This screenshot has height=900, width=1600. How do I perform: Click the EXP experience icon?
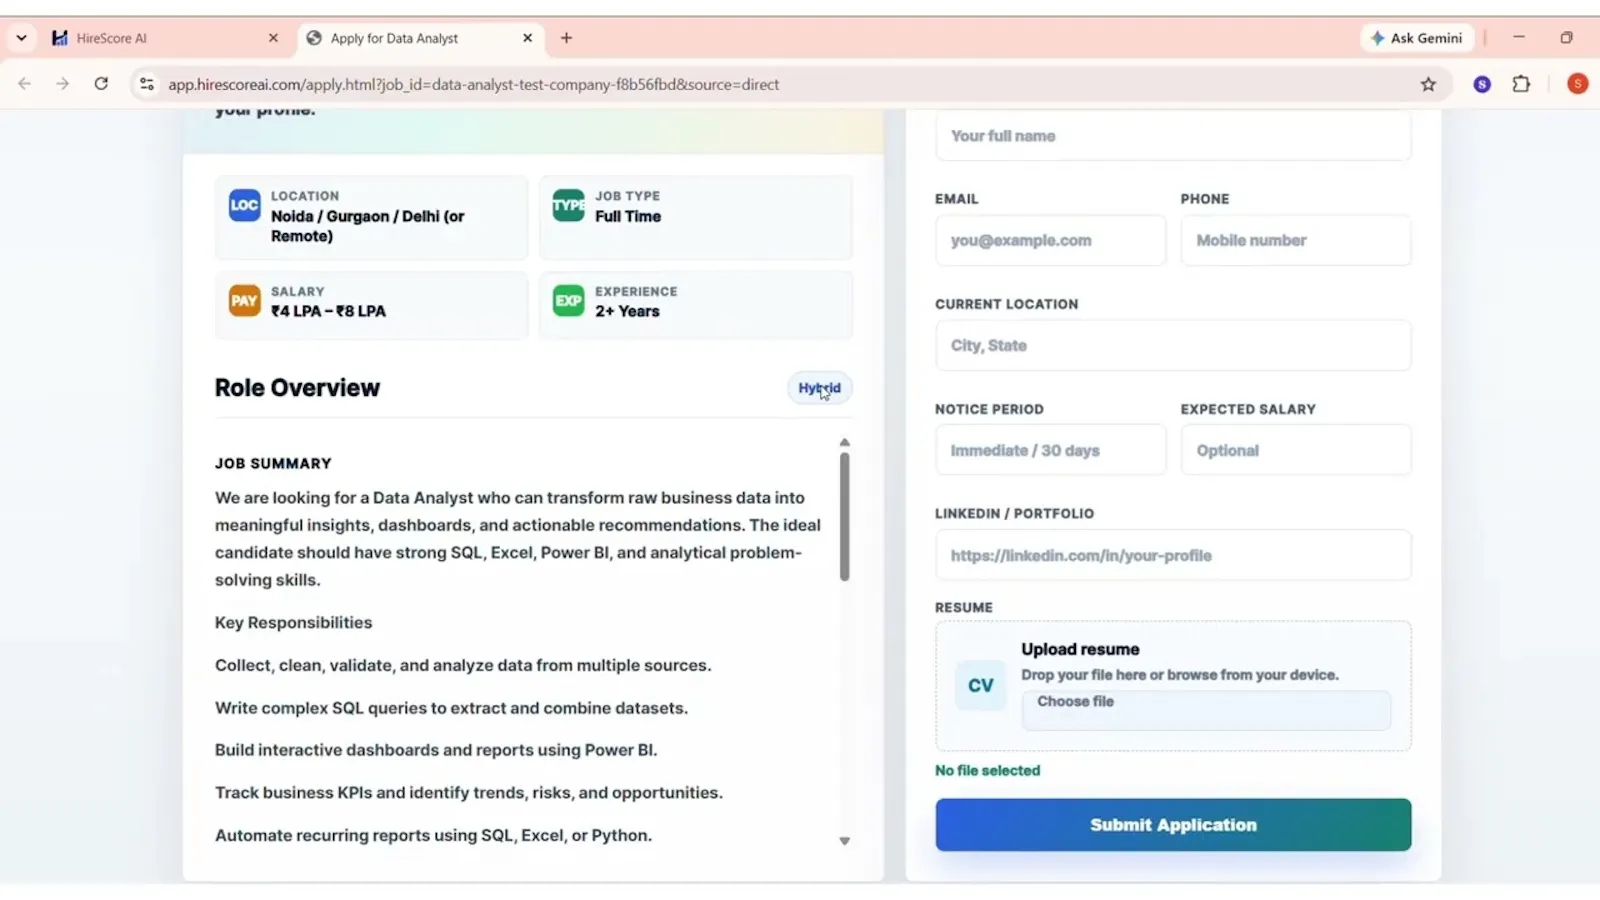click(x=568, y=300)
